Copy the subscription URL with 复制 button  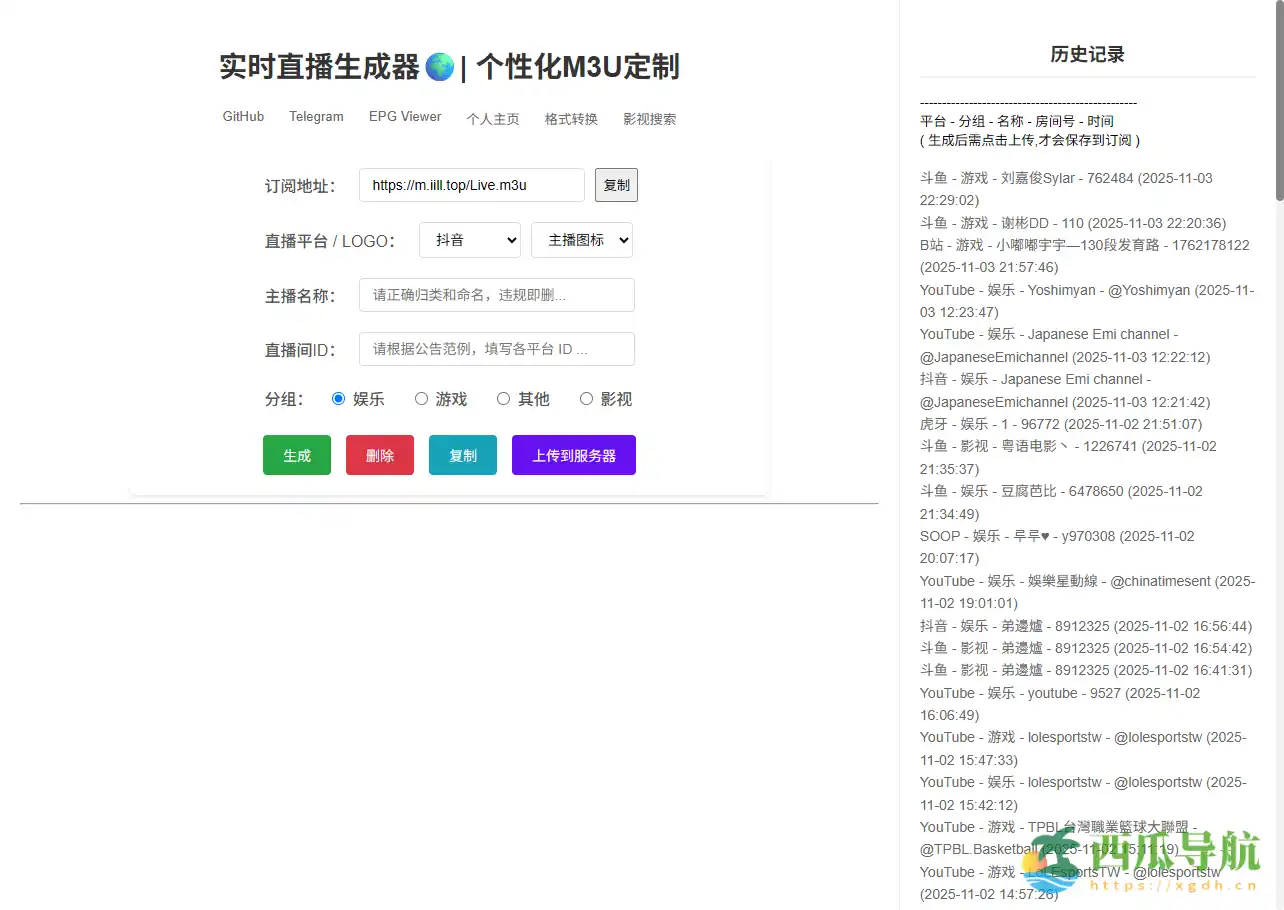pyautogui.click(x=616, y=185)
